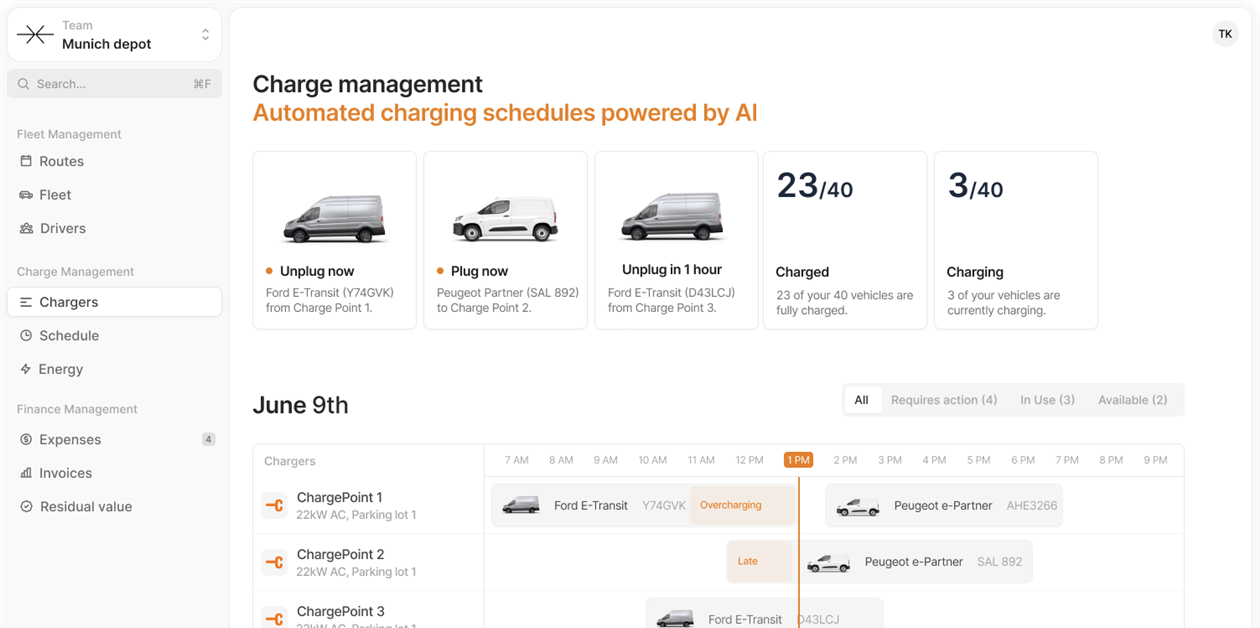Viewport: 1260px width, 628px height.
Task: Click the Unplug now card for Ford E-Transit
Action: point(334,239)
